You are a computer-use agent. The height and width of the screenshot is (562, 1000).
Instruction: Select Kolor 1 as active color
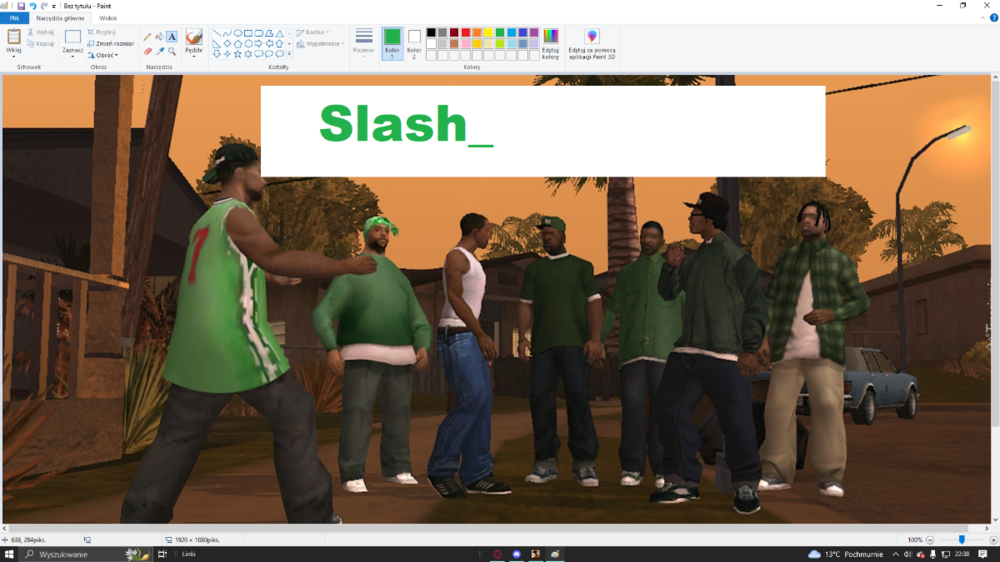[392, 43]
